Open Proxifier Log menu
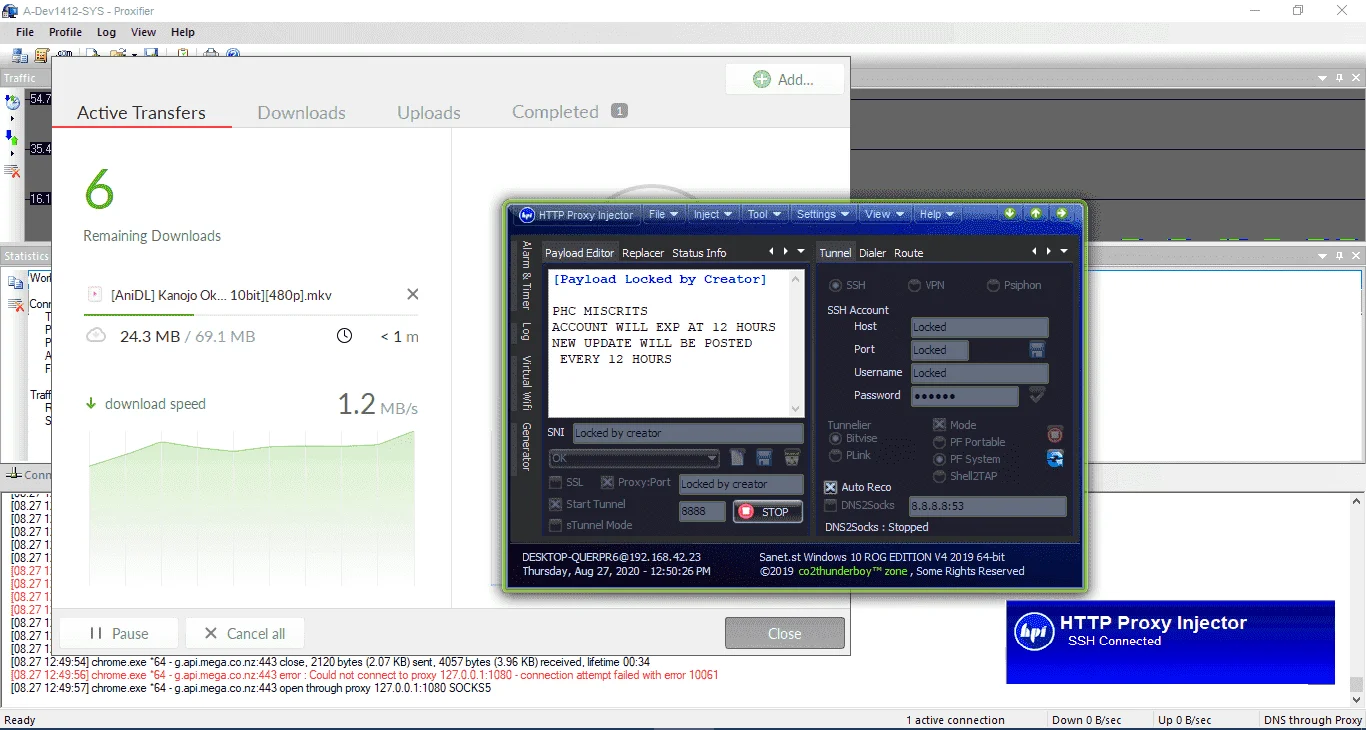Screen dimensions: 1366x730 tap(106, 32)
